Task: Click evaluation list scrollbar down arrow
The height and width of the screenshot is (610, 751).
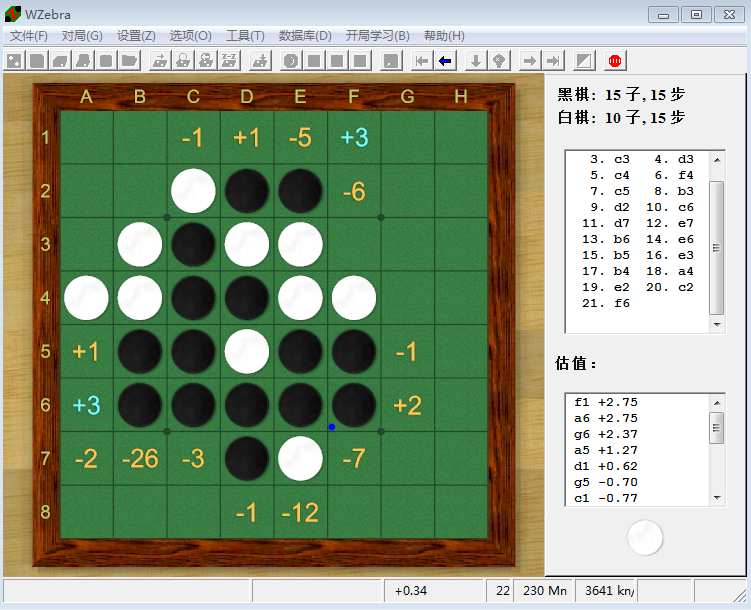Action: coord(717,498)
